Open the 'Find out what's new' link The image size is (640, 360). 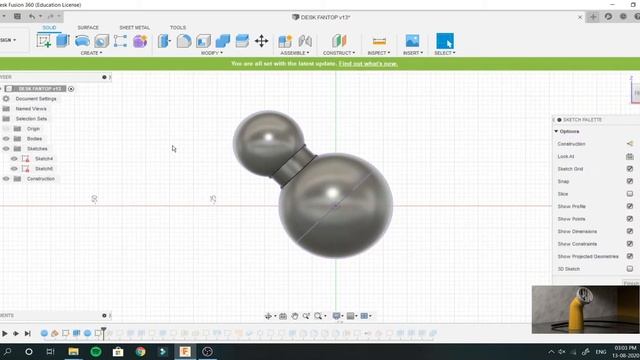368,64
